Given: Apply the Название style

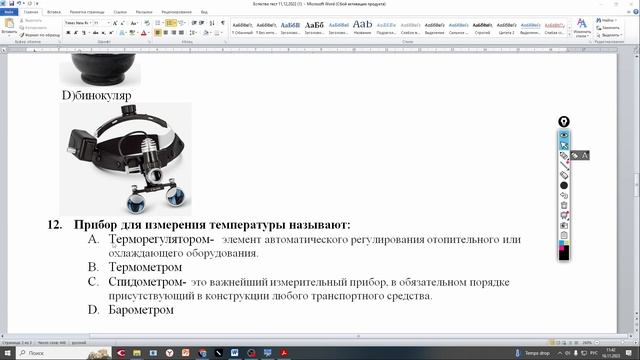Looking at the screenshot, I should point(362,28).
